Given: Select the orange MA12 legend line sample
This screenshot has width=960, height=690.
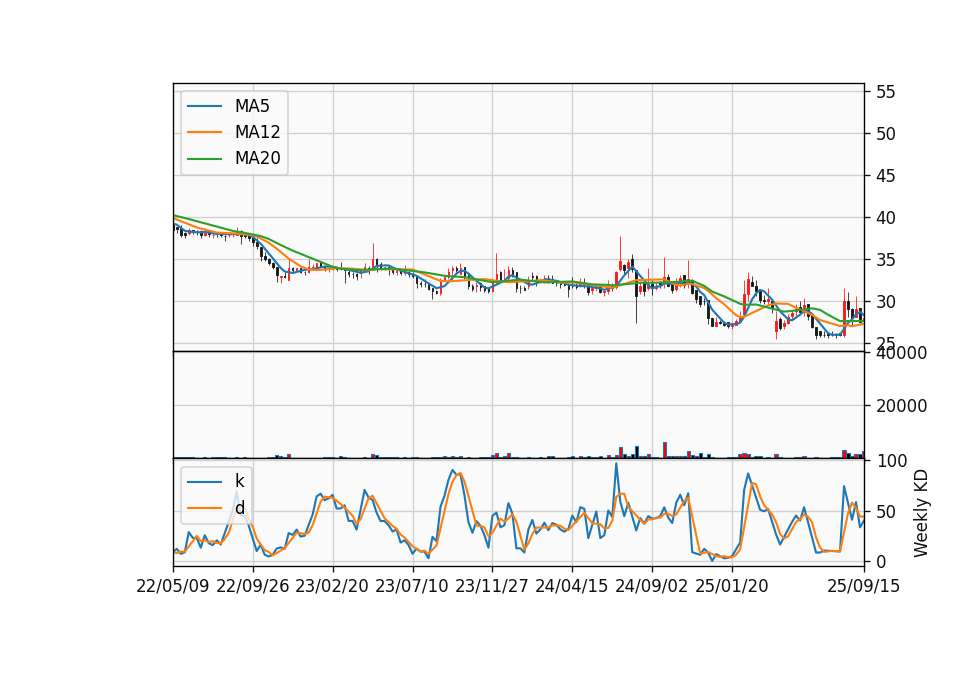Looking at the screenshot, I should pos(204,132).
